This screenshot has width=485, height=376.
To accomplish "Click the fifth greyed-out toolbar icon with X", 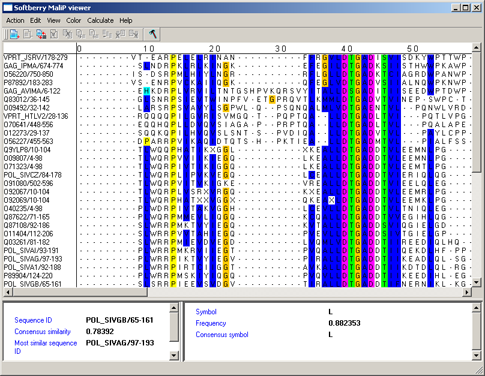I will tap(67, 34).
